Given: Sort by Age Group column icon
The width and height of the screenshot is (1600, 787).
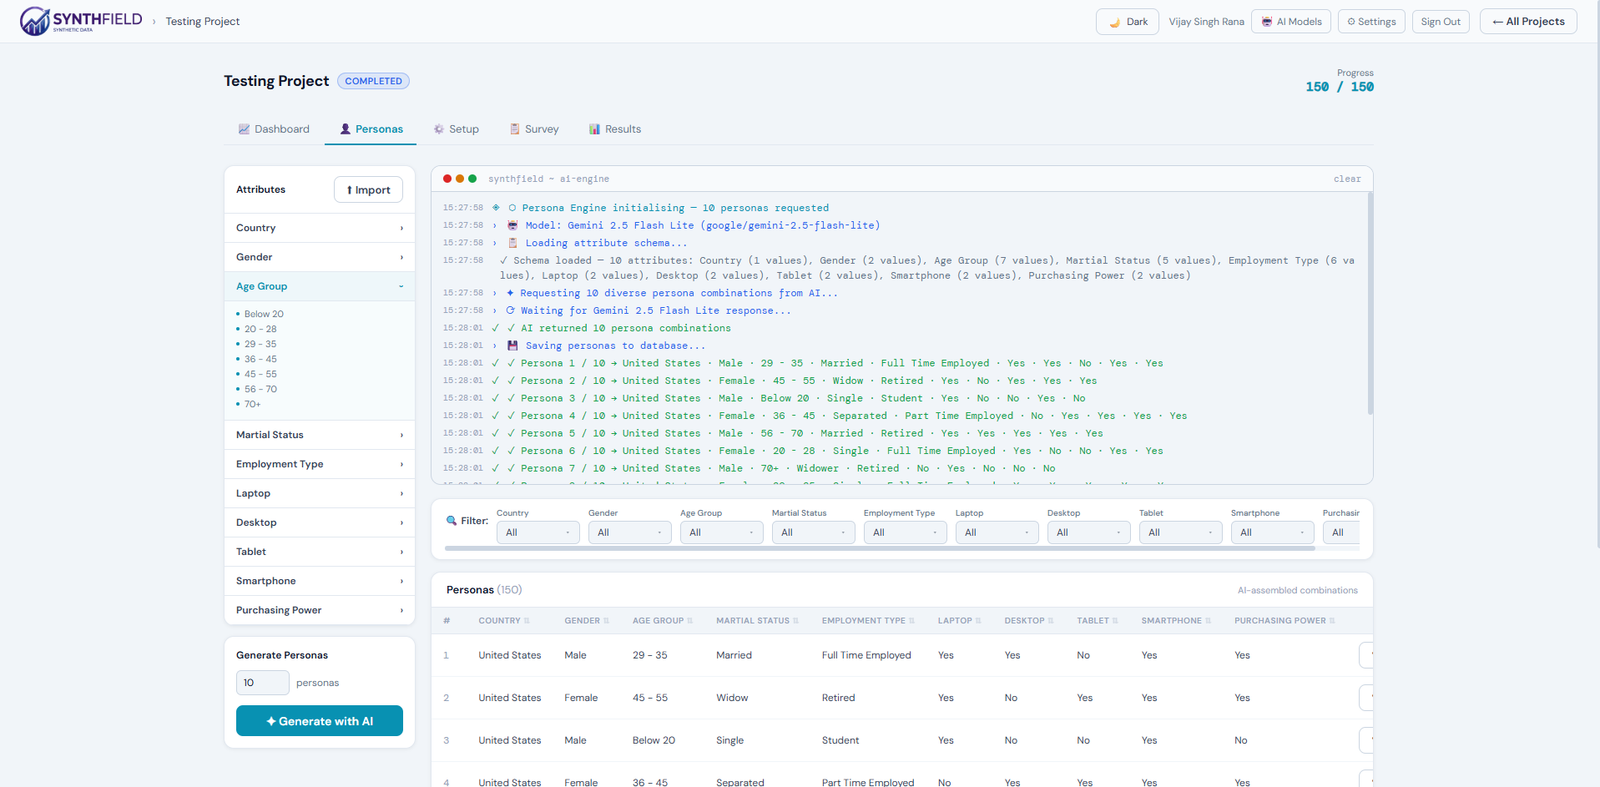Looking at the screenshot, I should point(690,621).
